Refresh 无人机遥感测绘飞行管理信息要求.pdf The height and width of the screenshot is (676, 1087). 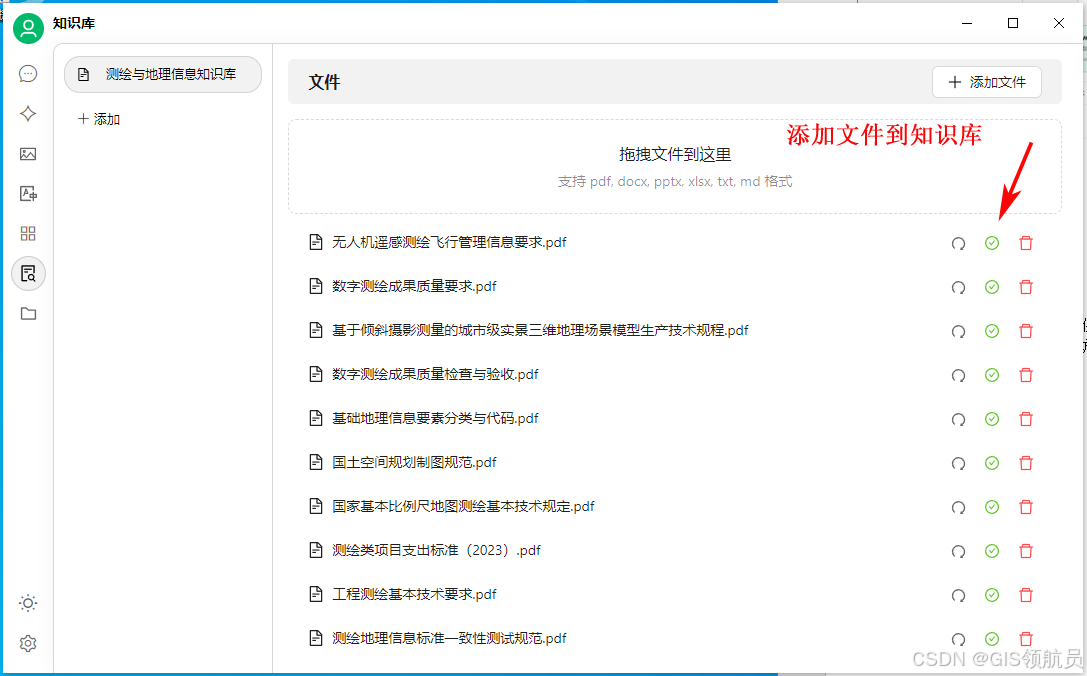point(958,243)
